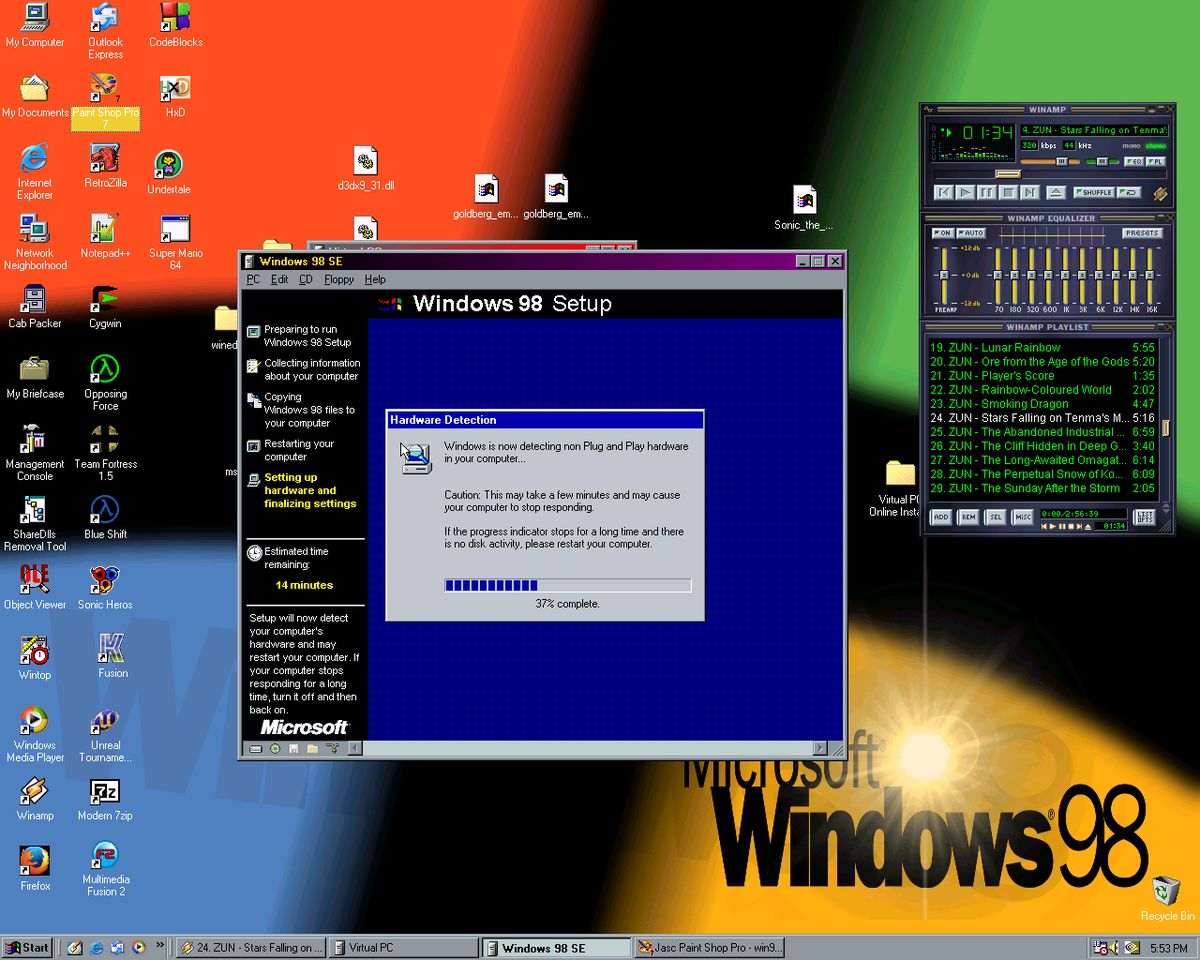
Task: Open the Floppy menu in Virtual PC
Action: pos(338,280)
